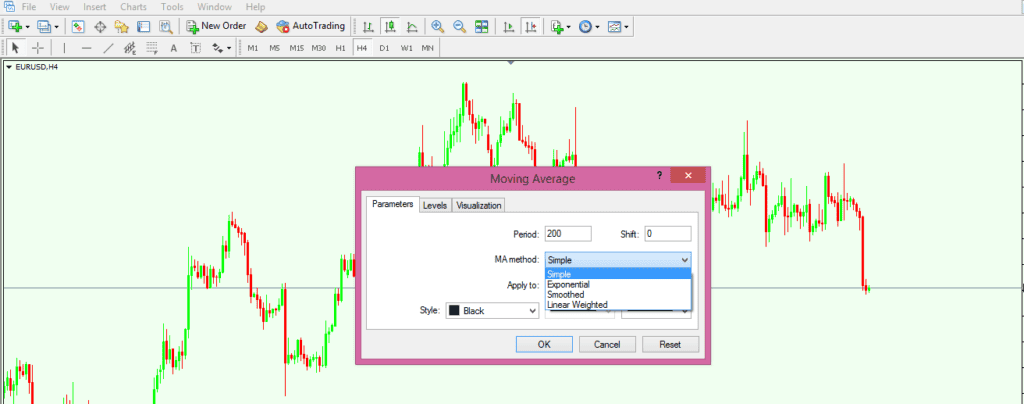Click the Zoom Out magnifier
Screen dimensions: 1024x404
(460, 27)
